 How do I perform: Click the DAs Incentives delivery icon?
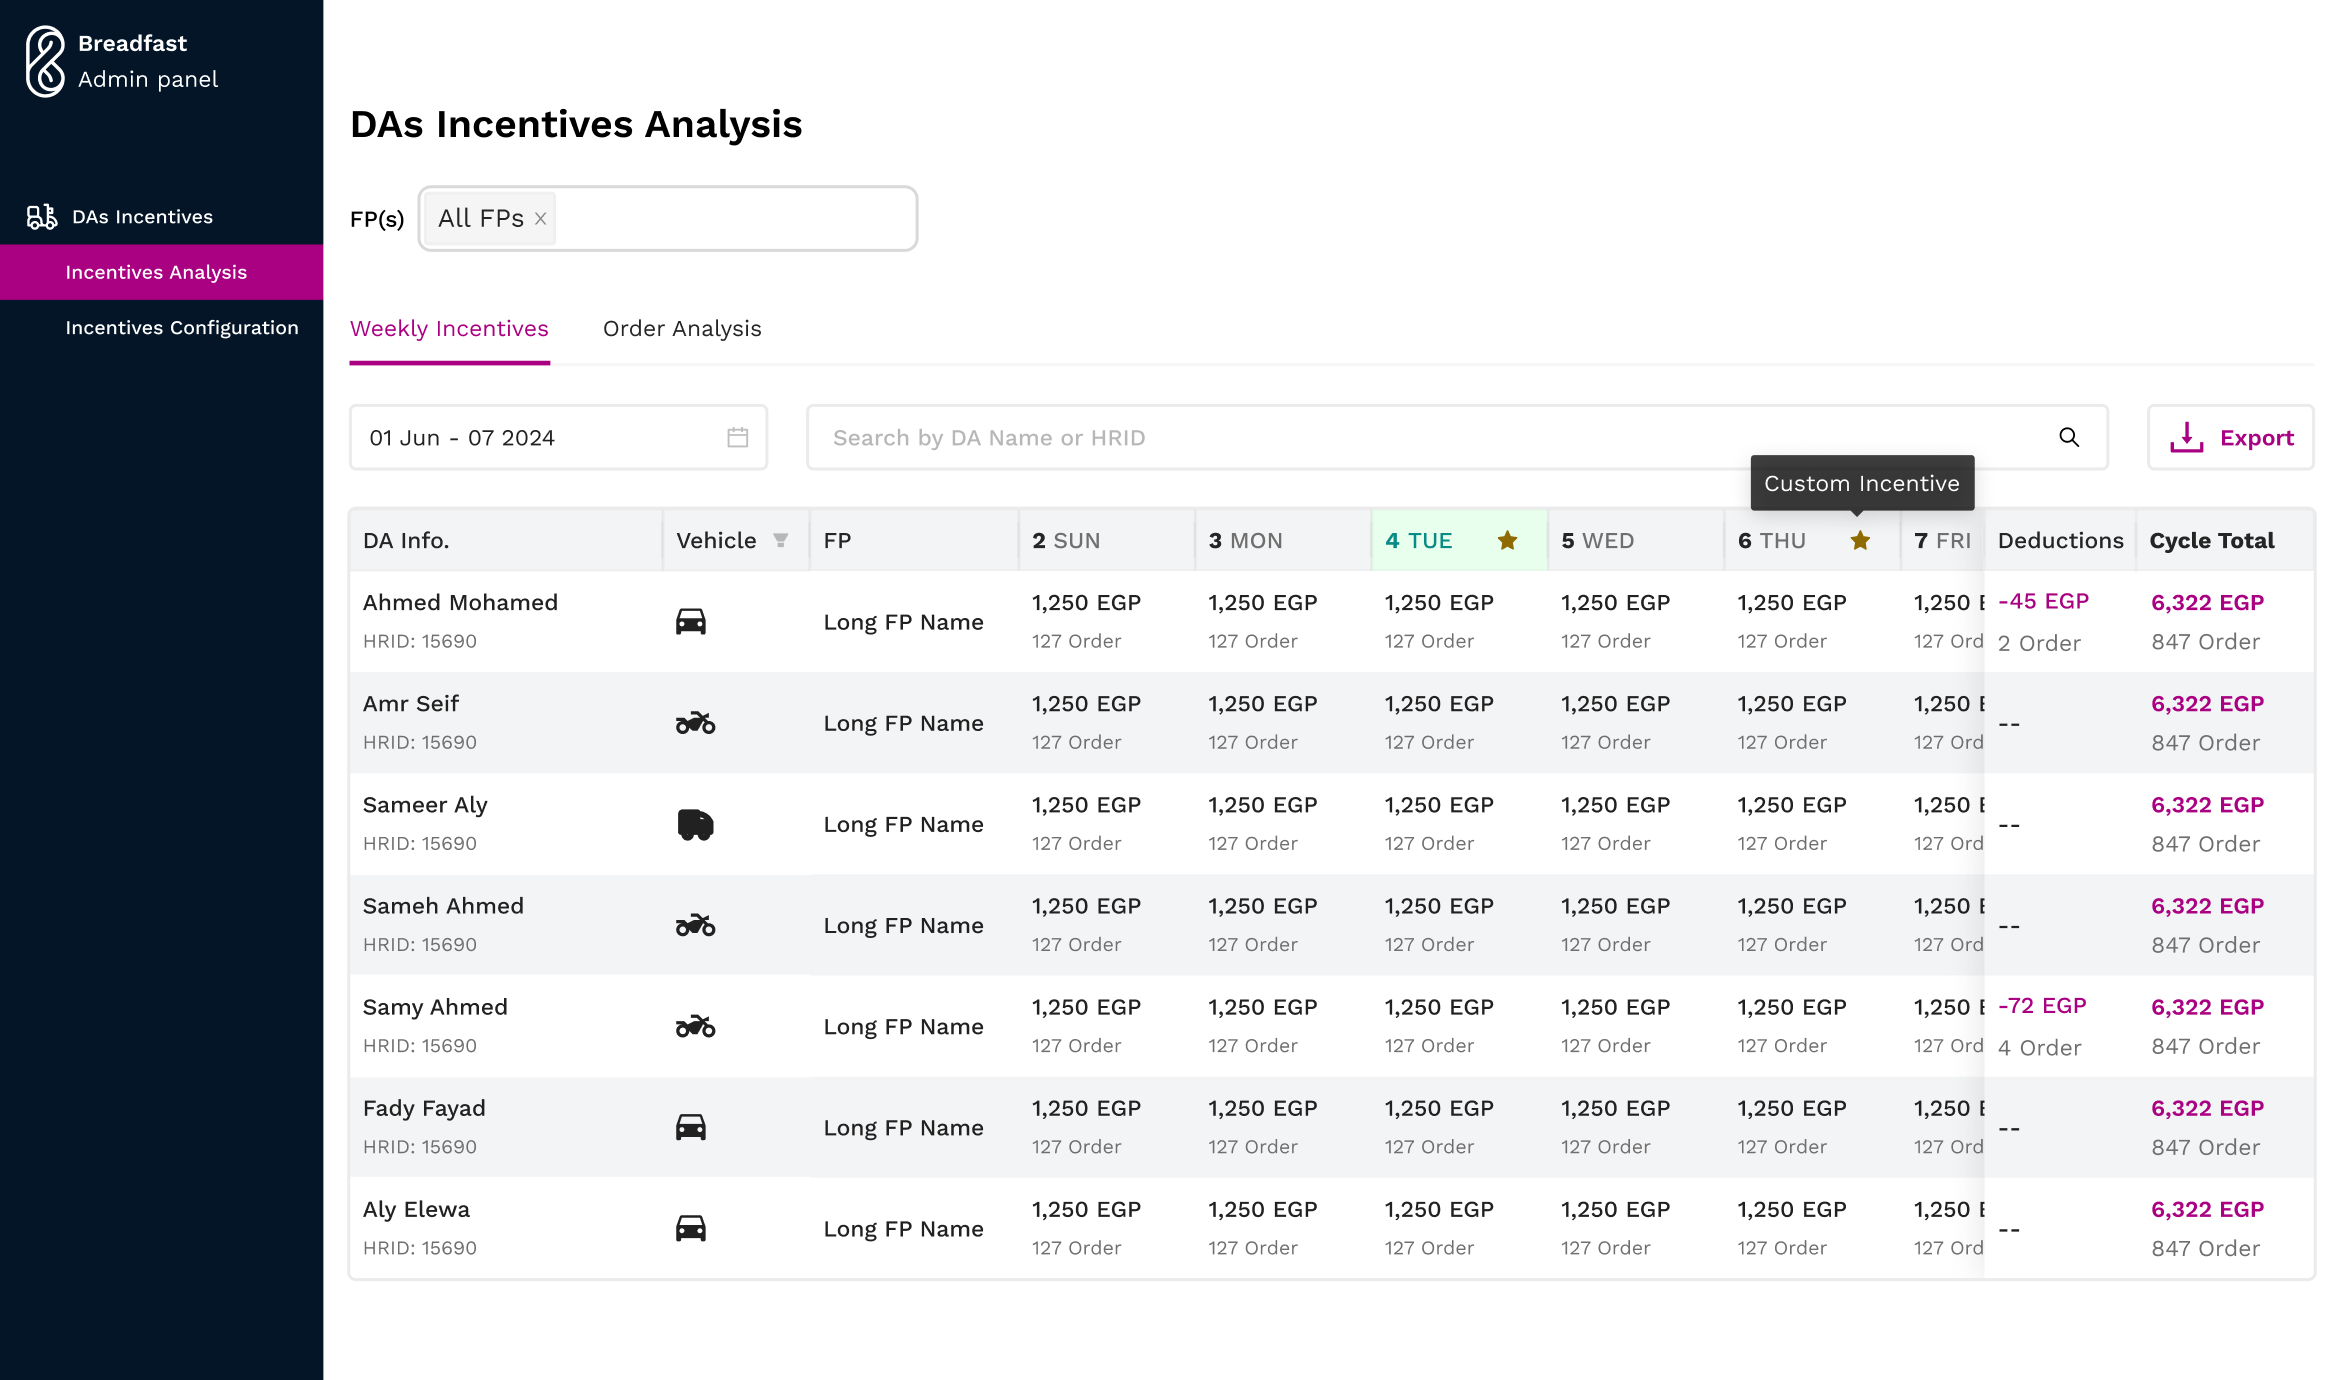pos(41,217)
